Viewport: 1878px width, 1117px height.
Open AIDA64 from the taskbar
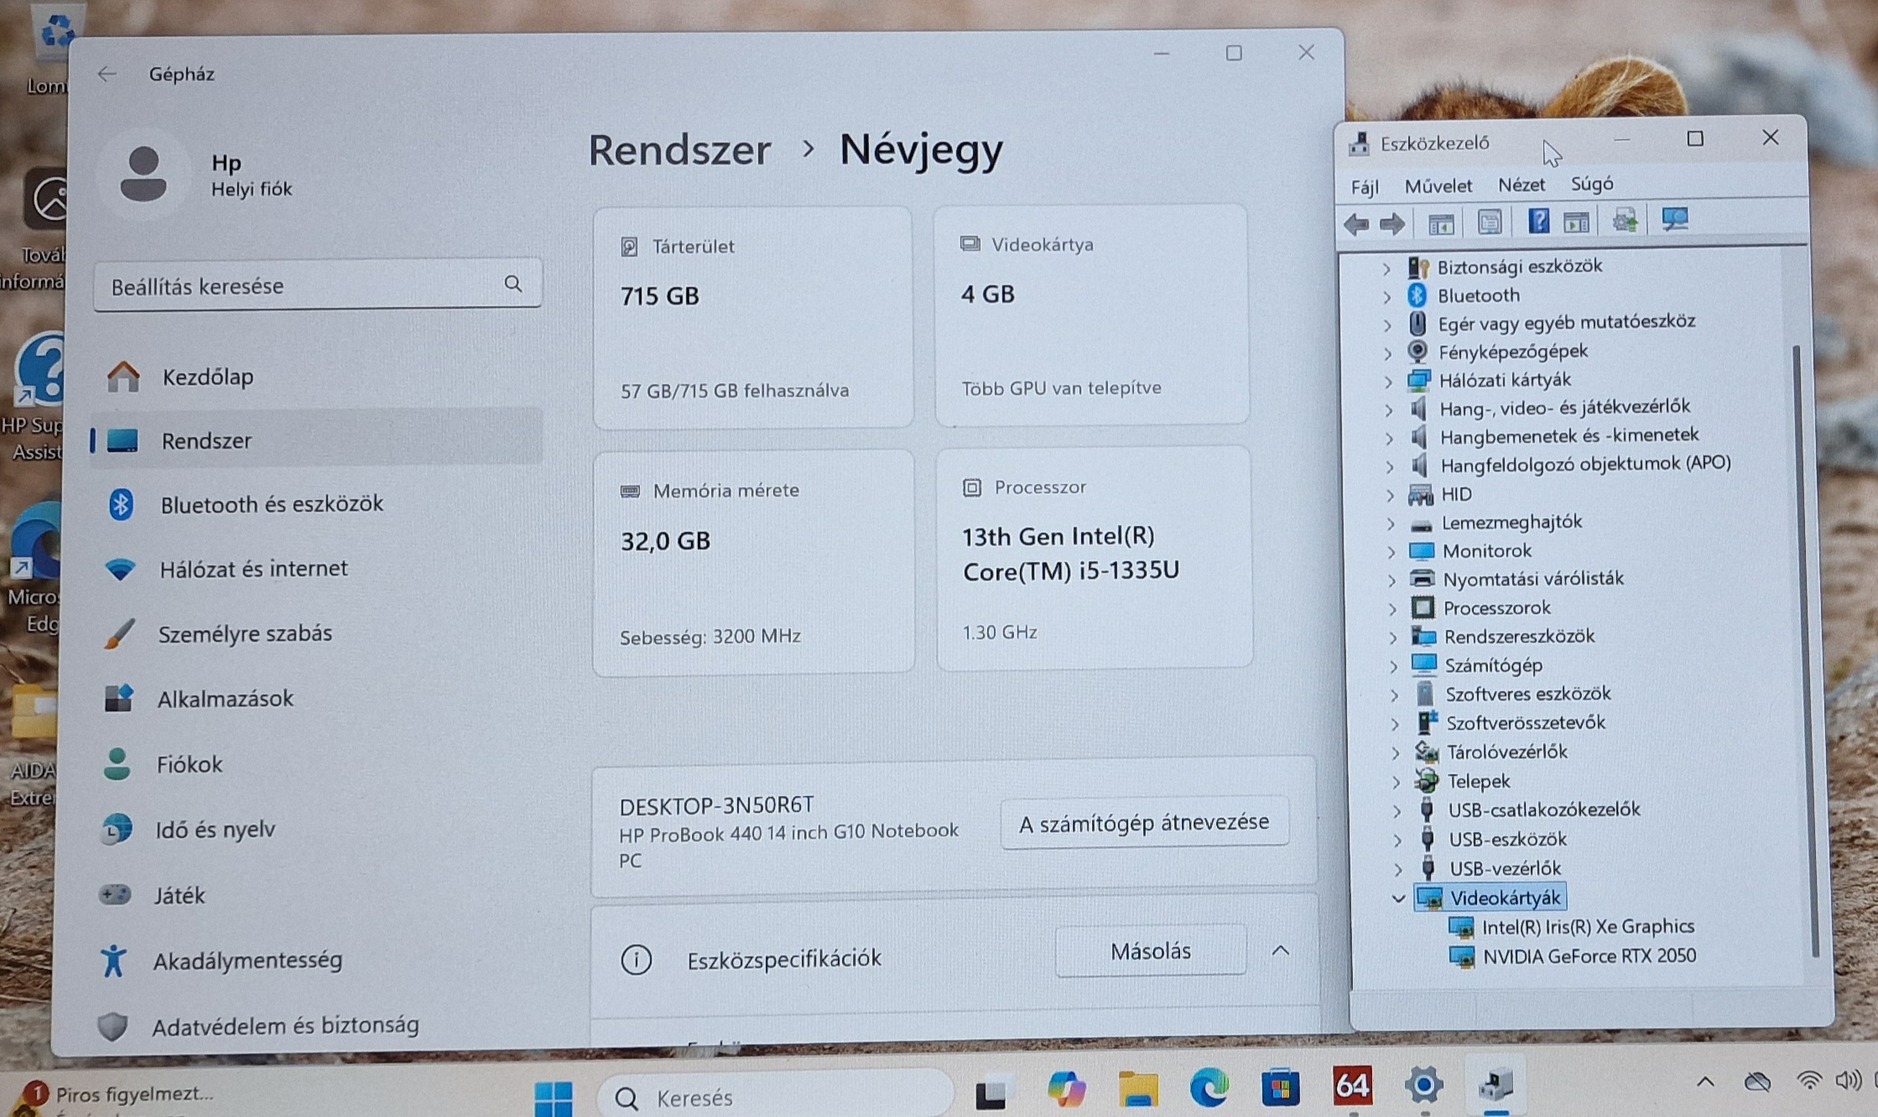1351,1085
